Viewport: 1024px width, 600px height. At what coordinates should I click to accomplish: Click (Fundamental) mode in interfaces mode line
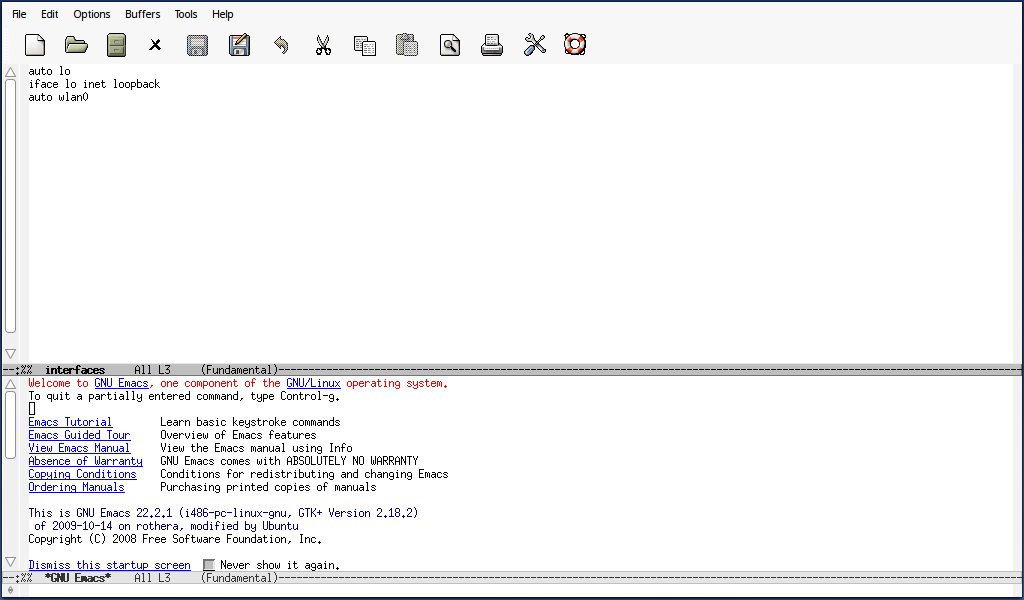click(x=239, y=370)
